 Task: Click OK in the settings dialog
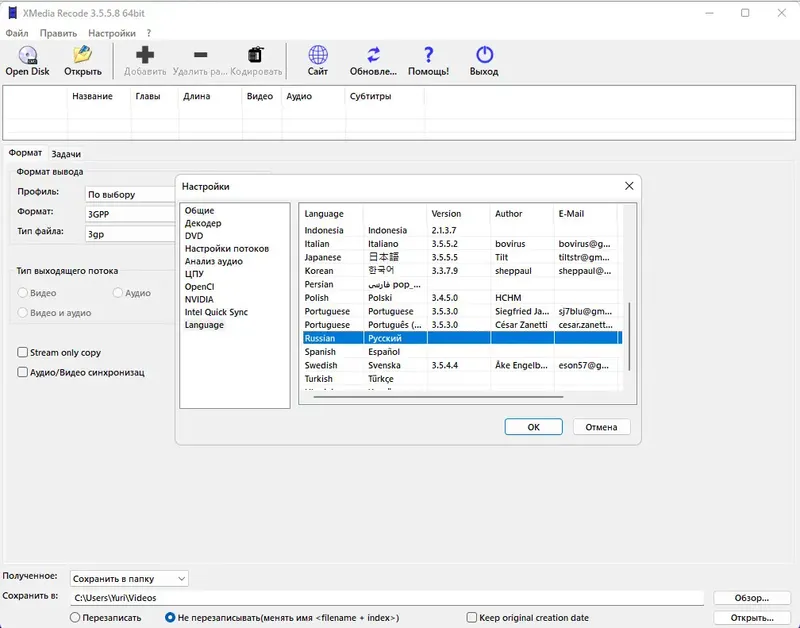[533, 427]
